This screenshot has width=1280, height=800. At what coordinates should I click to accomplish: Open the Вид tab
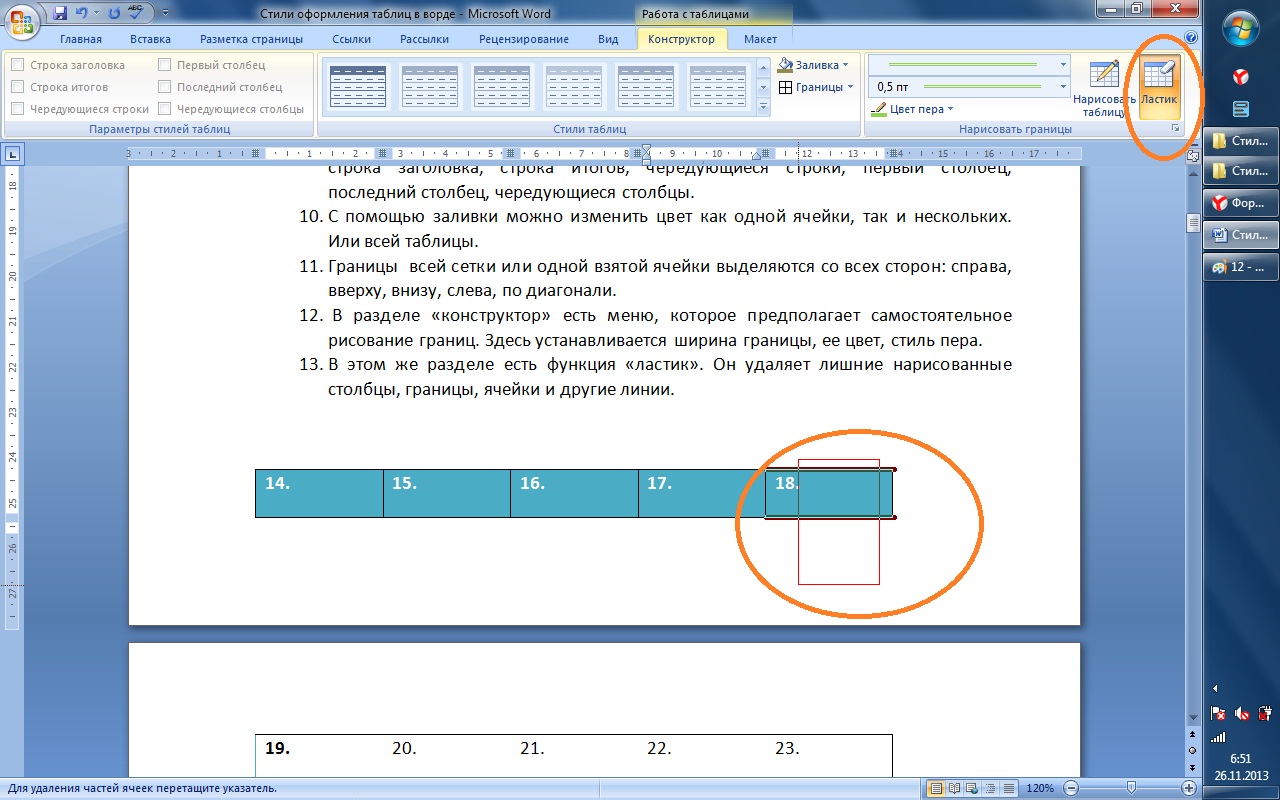pyautogui.click(x=608, y=39)
